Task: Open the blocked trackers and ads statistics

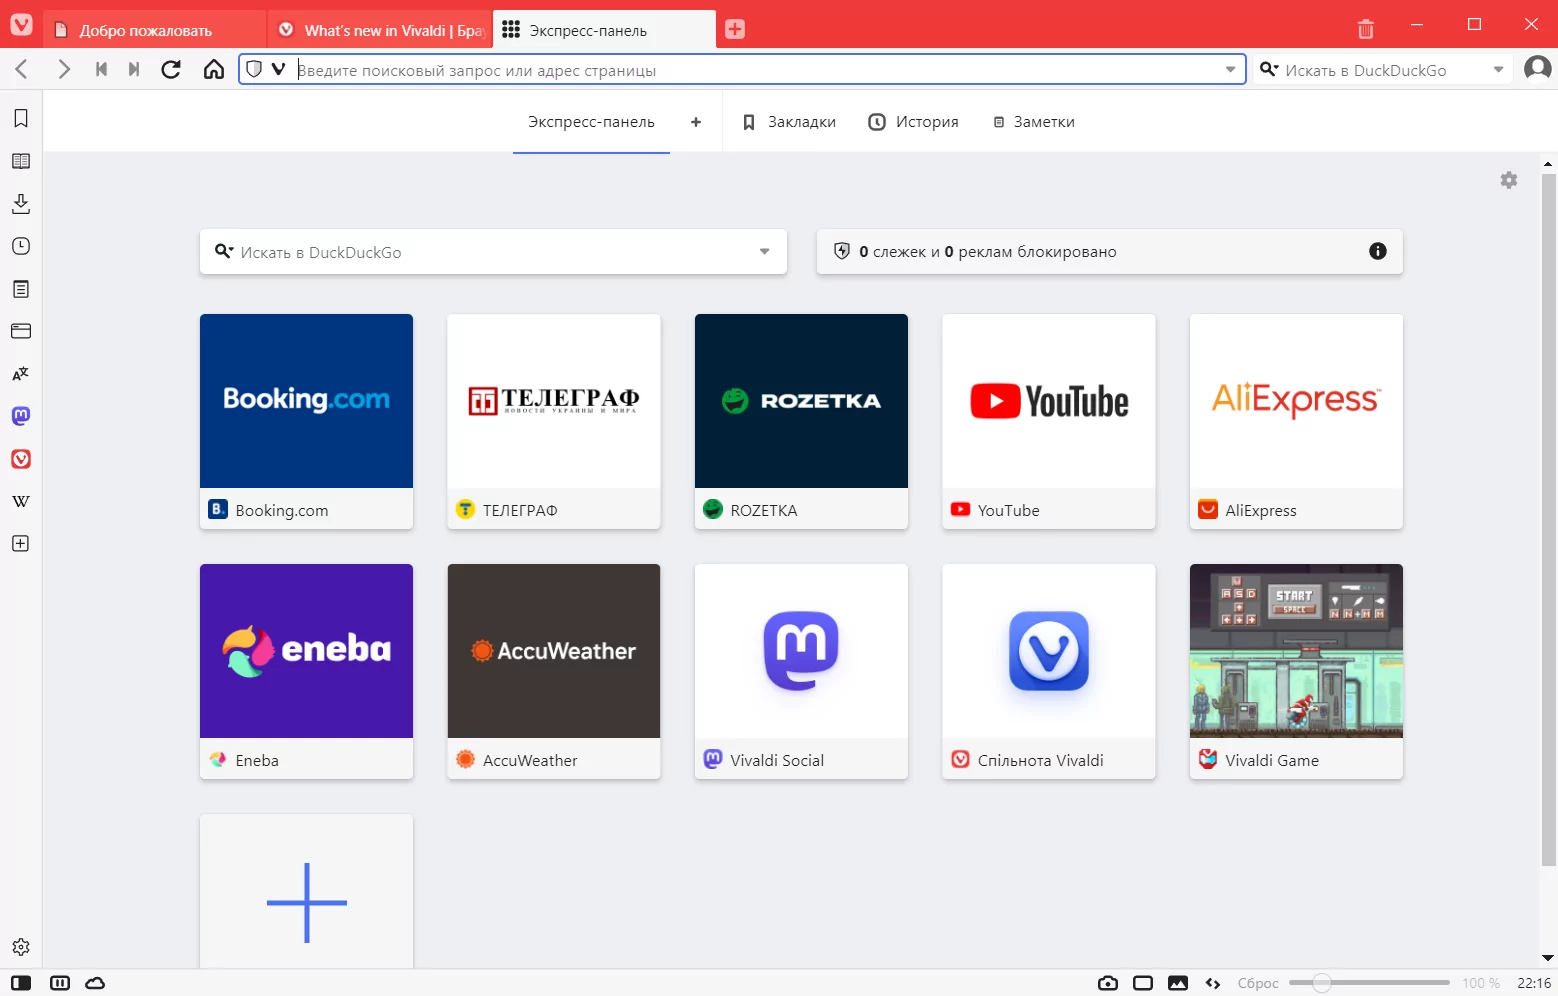Action: click(1110, 252)
